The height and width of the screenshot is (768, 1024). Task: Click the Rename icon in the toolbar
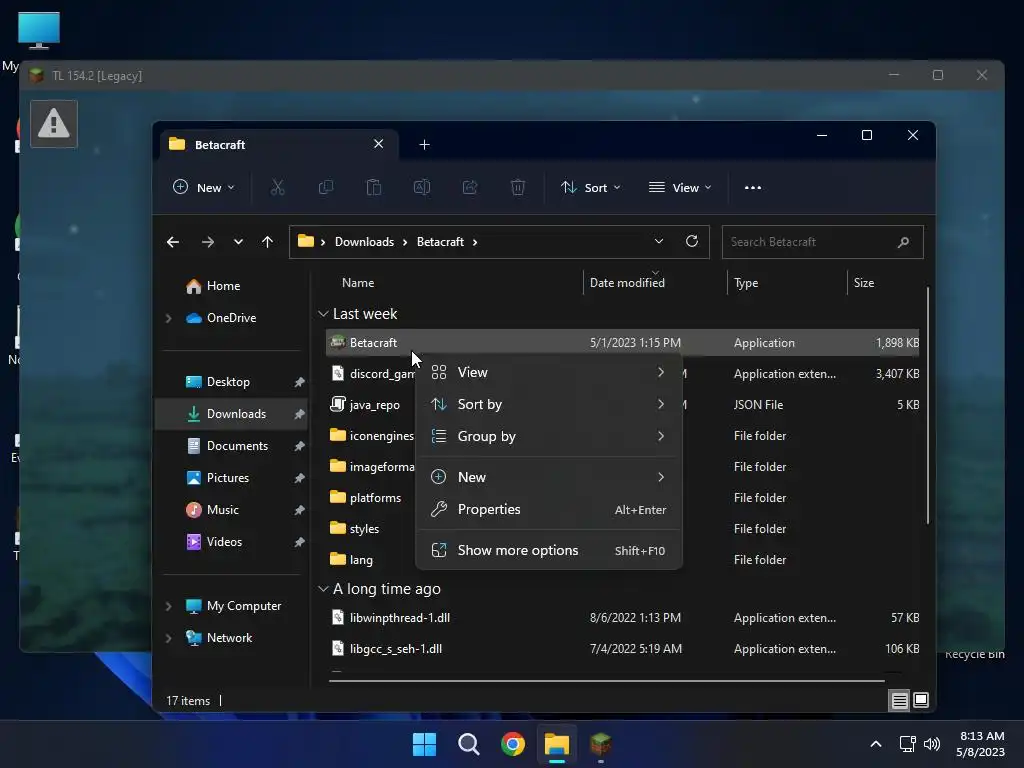[x=422, y=188]
